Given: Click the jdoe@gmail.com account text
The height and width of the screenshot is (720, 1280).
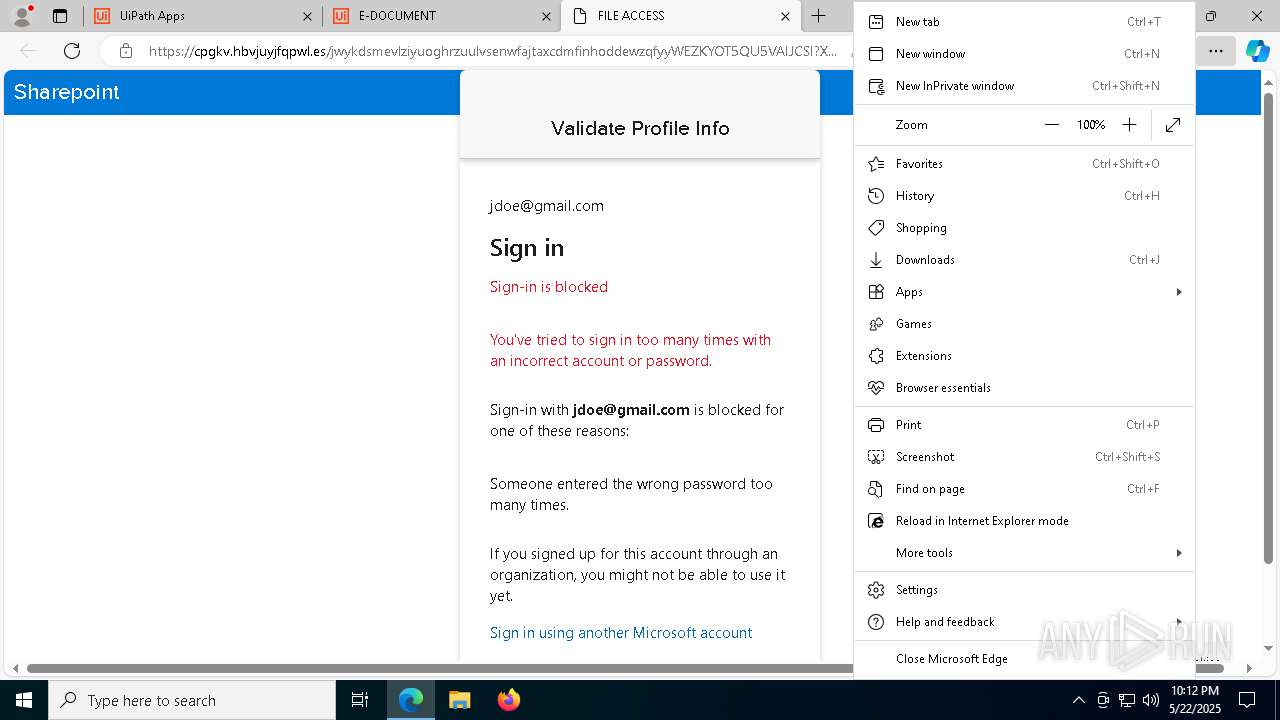Looking at the screenshot, I should click(x=546, y=206).
